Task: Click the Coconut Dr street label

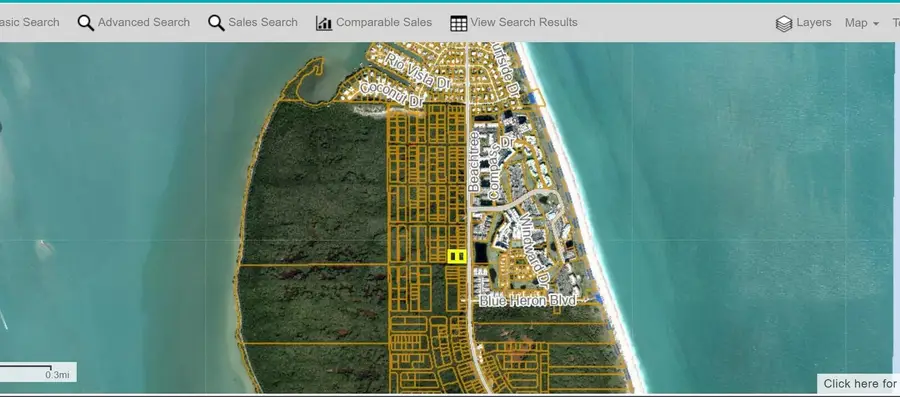Action: 391,94
